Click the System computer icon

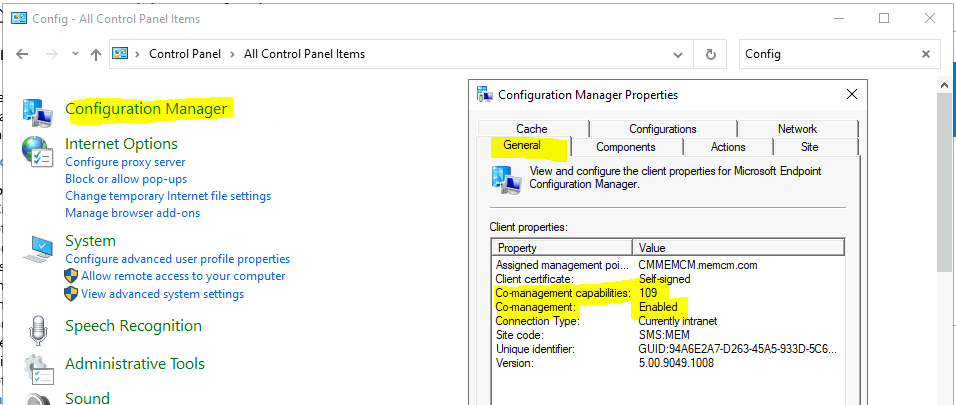(x=39, y=249)
